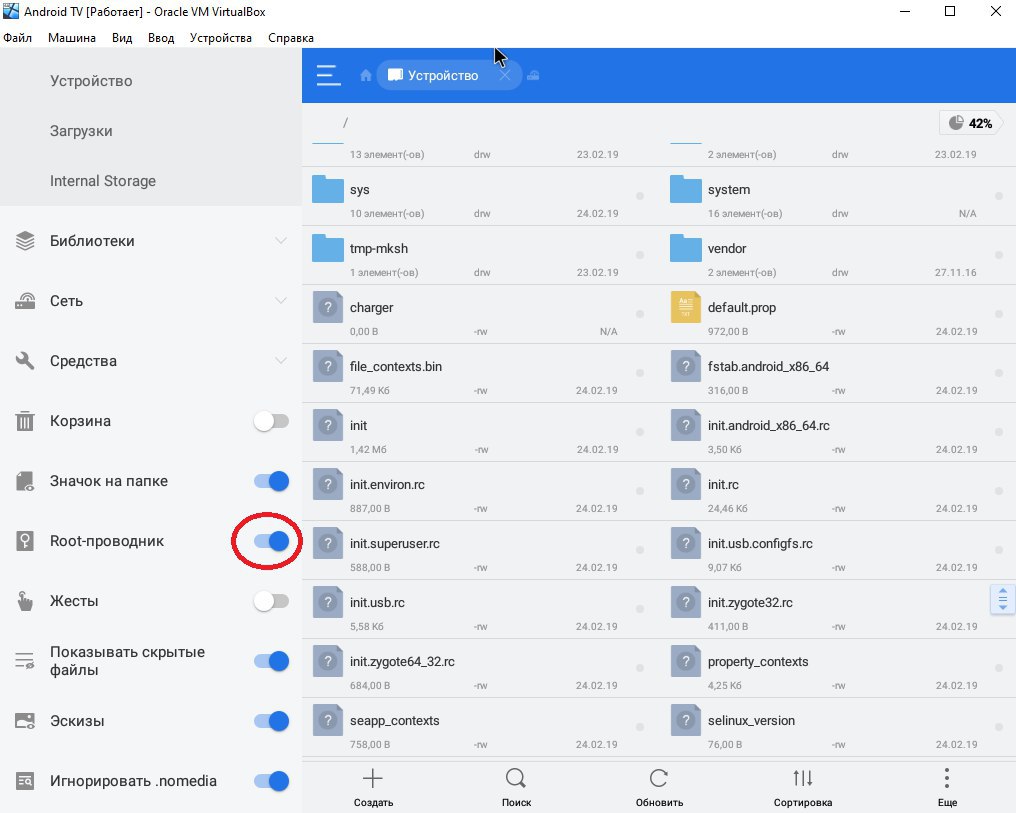This screenshot has width=1016, height=813.
Task: Open the tmp-mksh folder
Action: [328, 248]
